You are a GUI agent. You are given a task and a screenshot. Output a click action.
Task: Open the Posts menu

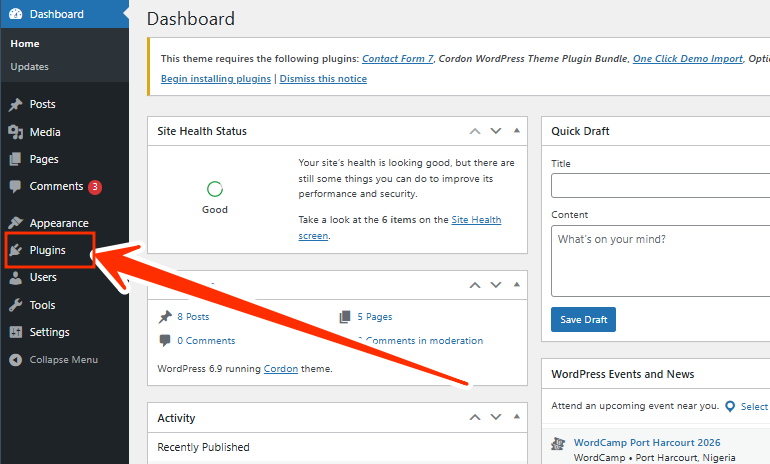pos(43,104)
